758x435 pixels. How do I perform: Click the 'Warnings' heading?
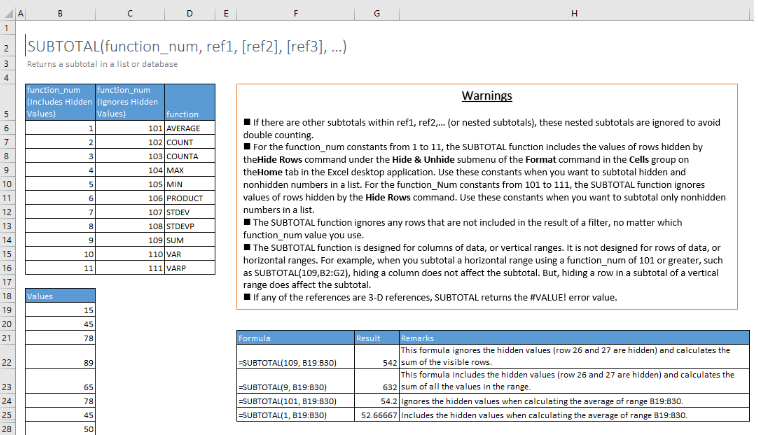pos(487,96)
